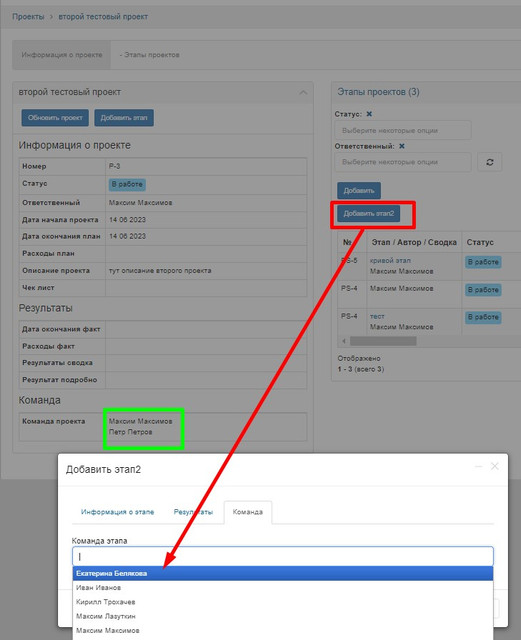Choose Иван Иванов in the dropdown list
Image resolution: width=521 pixels, height=640 pixels.
[x=283, y=588]
